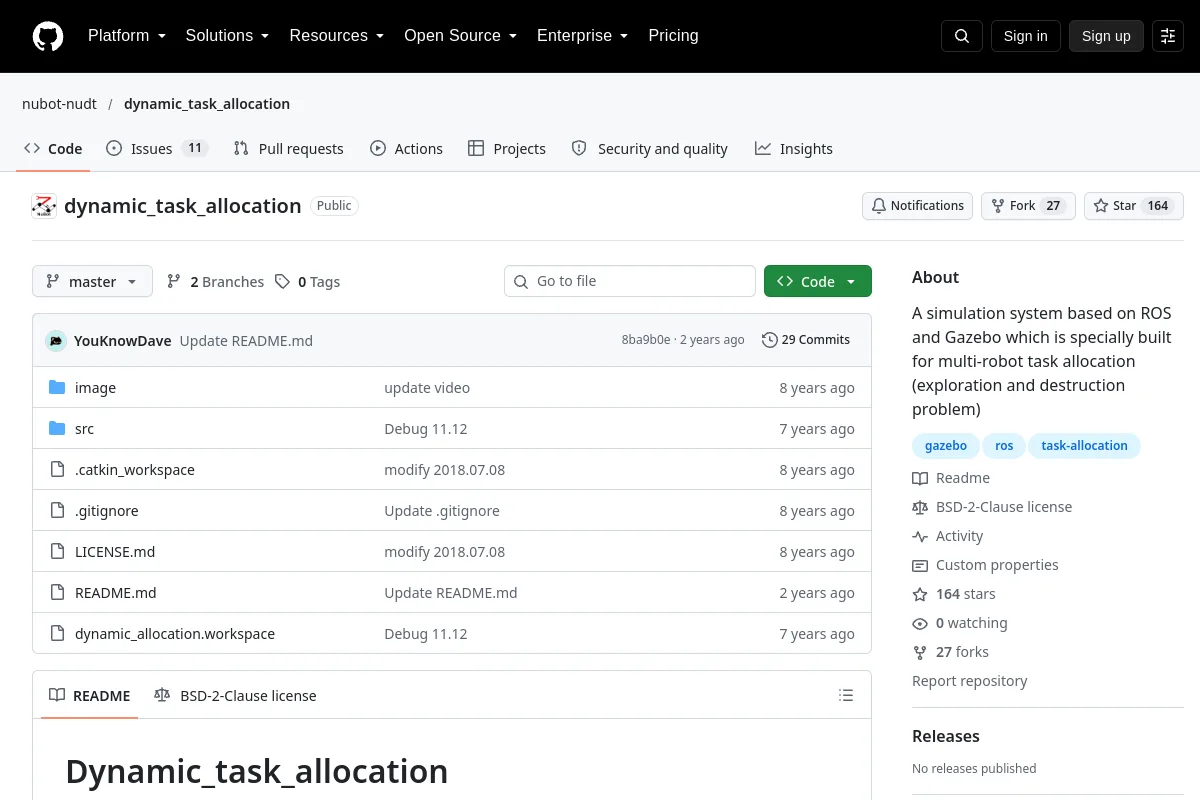The width and height of the screenshot is (1200, 800).
Task: Click YouKnowDave's avatar in commit bar
Action: 56,340
